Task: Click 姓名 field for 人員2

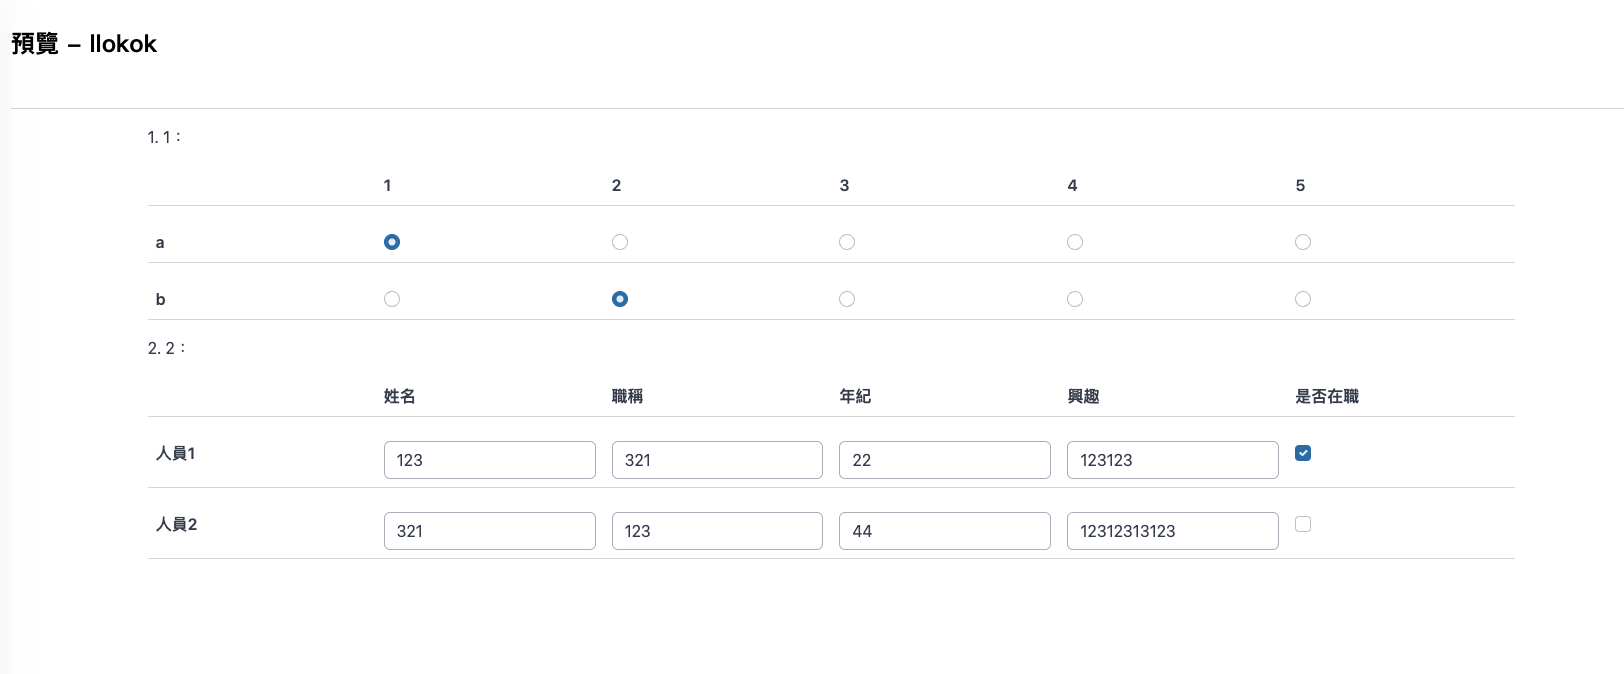Action: click(x=489, y=531)
